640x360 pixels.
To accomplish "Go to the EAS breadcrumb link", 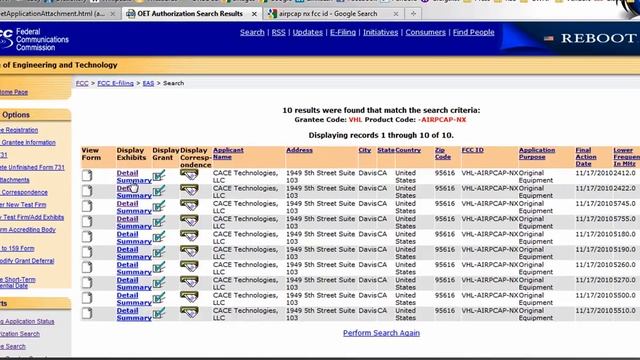I will [x=148, y=83].
